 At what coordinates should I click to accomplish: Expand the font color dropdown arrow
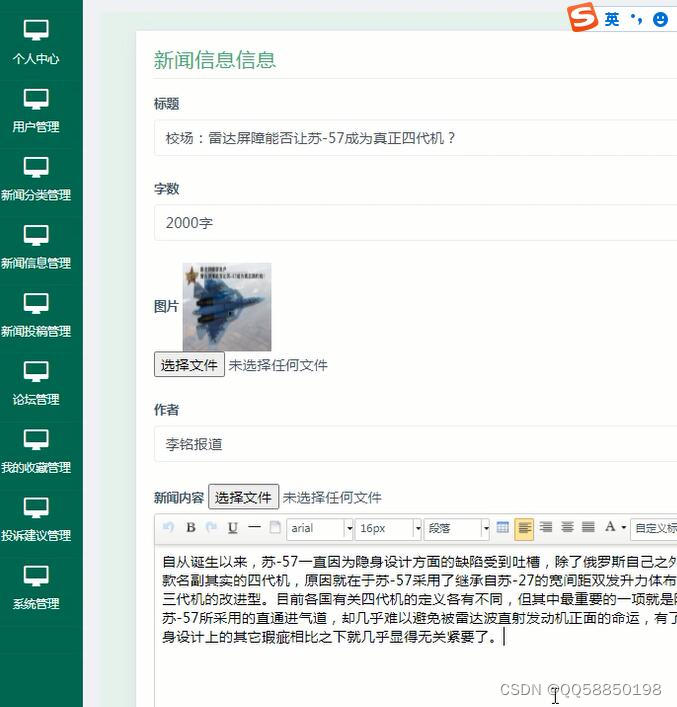pyautogui.click(x=624, y=527)
